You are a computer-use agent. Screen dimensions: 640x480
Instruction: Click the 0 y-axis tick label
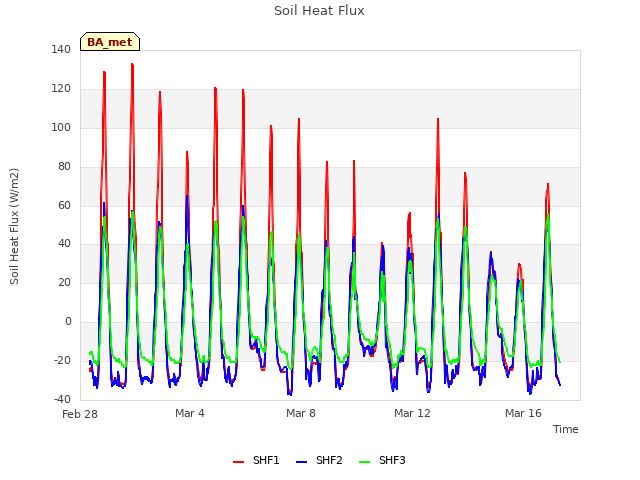coord(68,322)
